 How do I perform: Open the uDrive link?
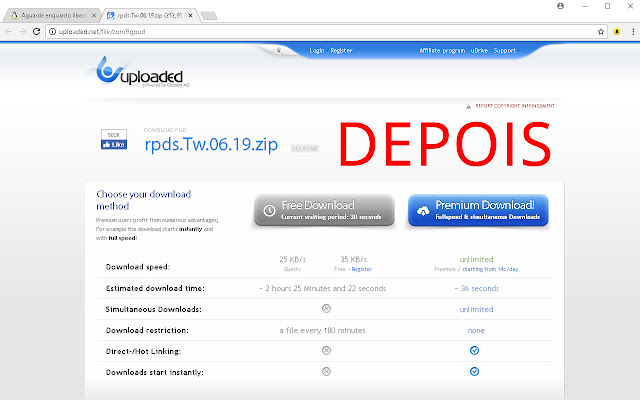(479, 51)
